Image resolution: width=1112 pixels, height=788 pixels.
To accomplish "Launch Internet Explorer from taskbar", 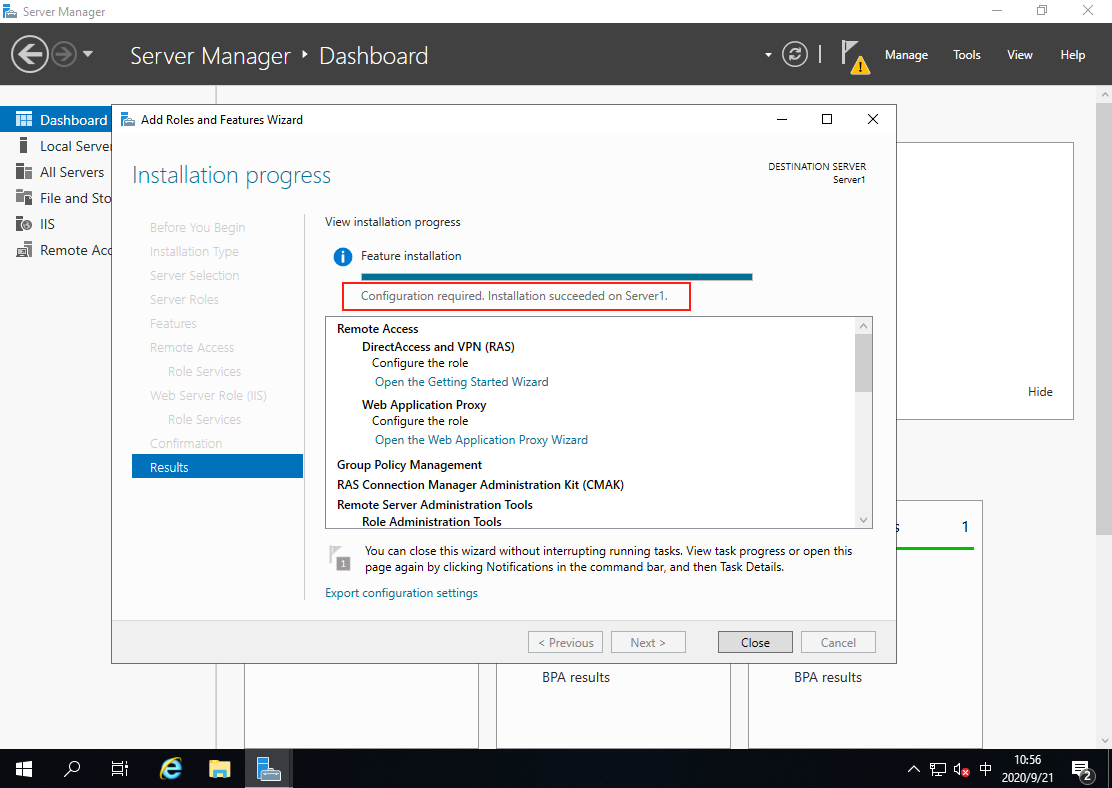I will pos(171,769).
